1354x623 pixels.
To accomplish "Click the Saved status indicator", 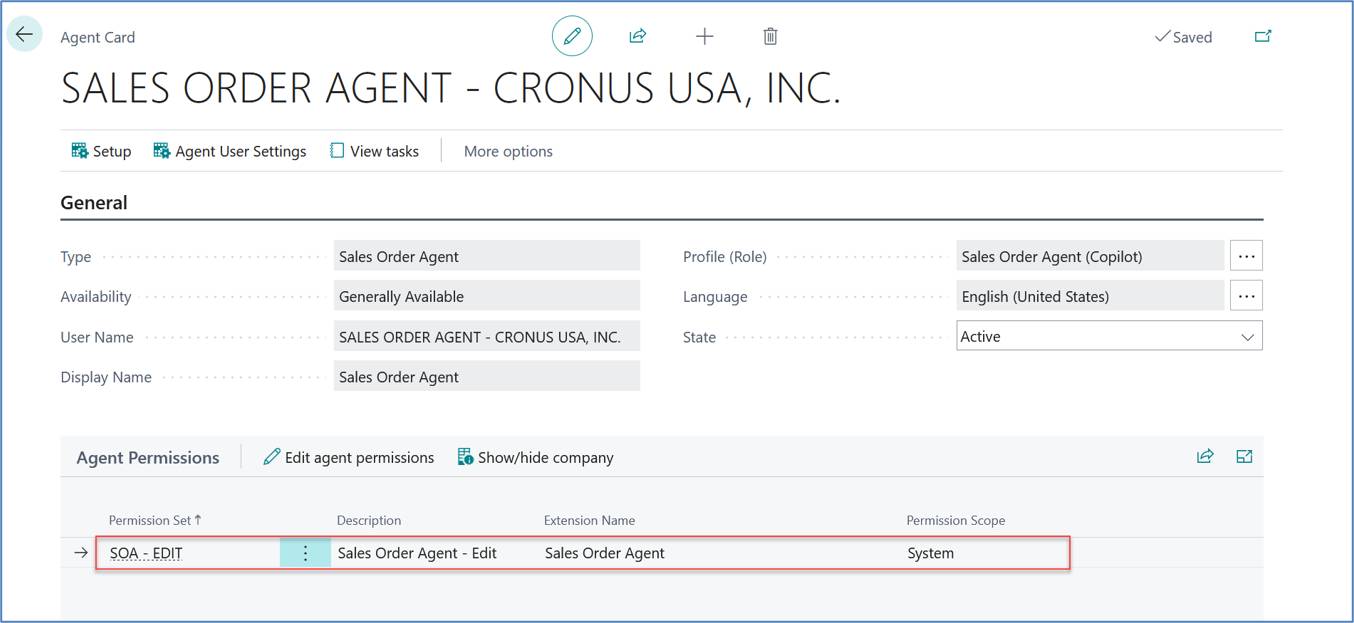I will pos(1183,37).
